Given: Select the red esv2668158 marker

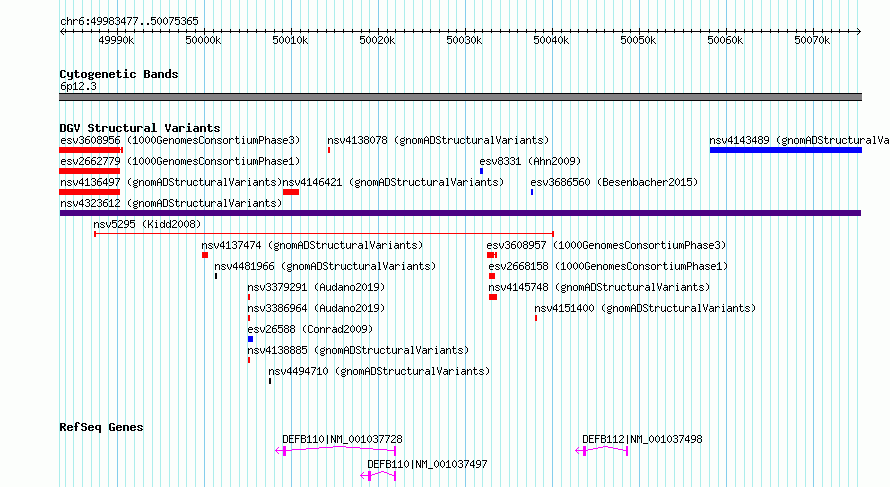Looking at the screenshot, I should point(492,276).
